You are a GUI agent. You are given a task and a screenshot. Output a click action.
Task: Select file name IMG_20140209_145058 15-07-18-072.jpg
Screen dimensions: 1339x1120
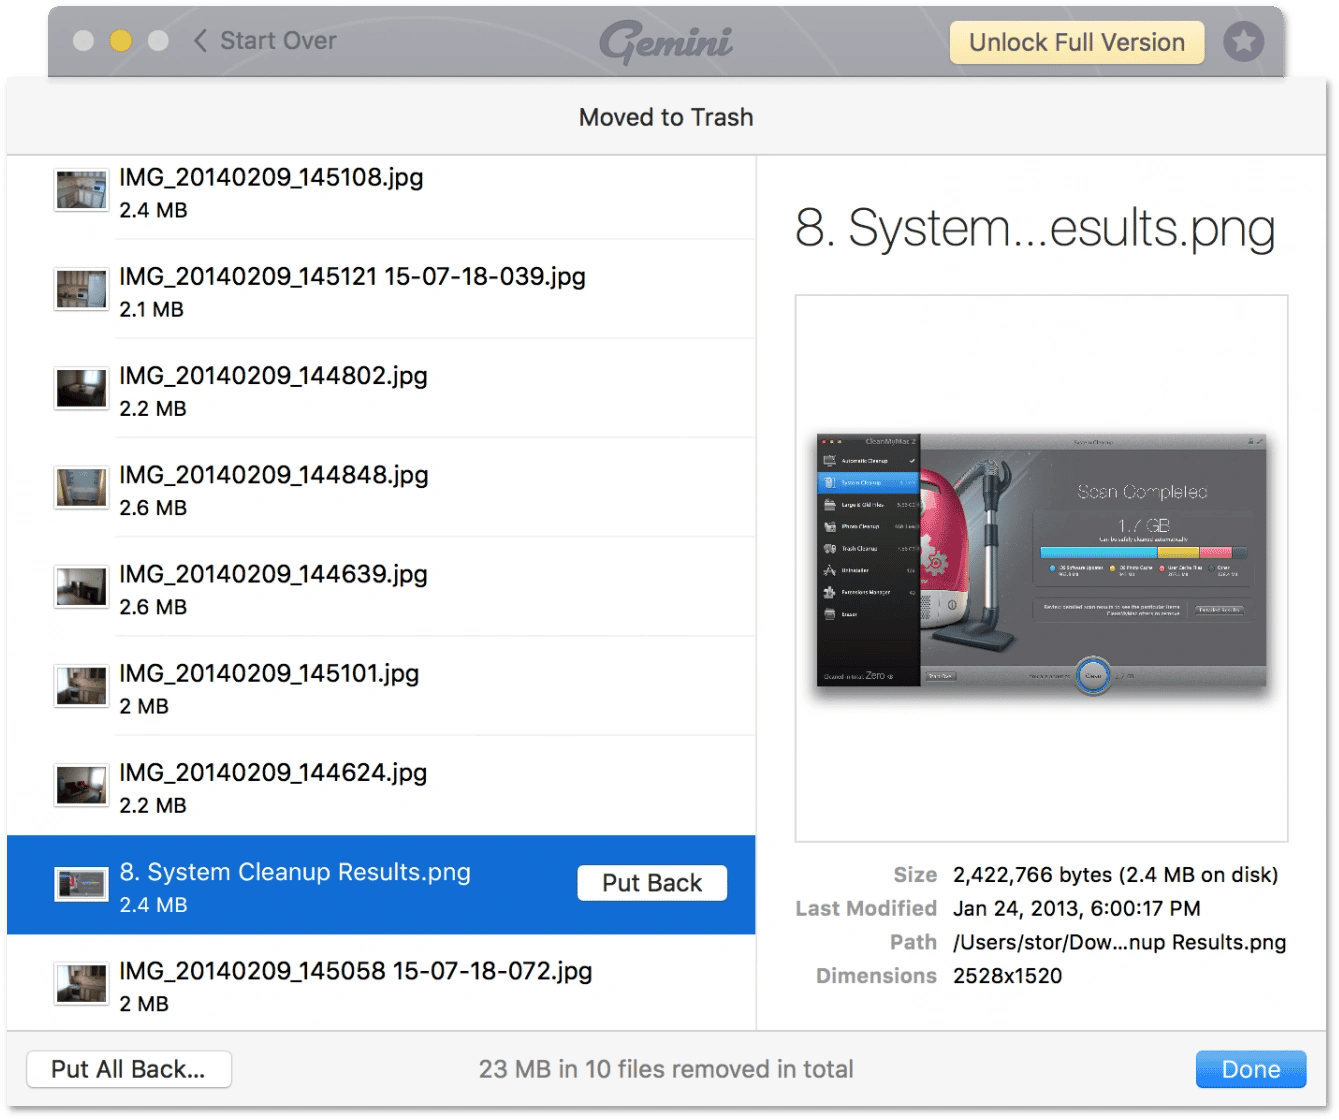point(356,970)
